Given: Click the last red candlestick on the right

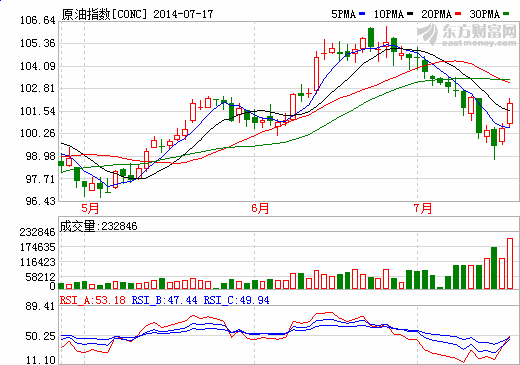Looking at the screenshot, I should (x=510, y=113).
